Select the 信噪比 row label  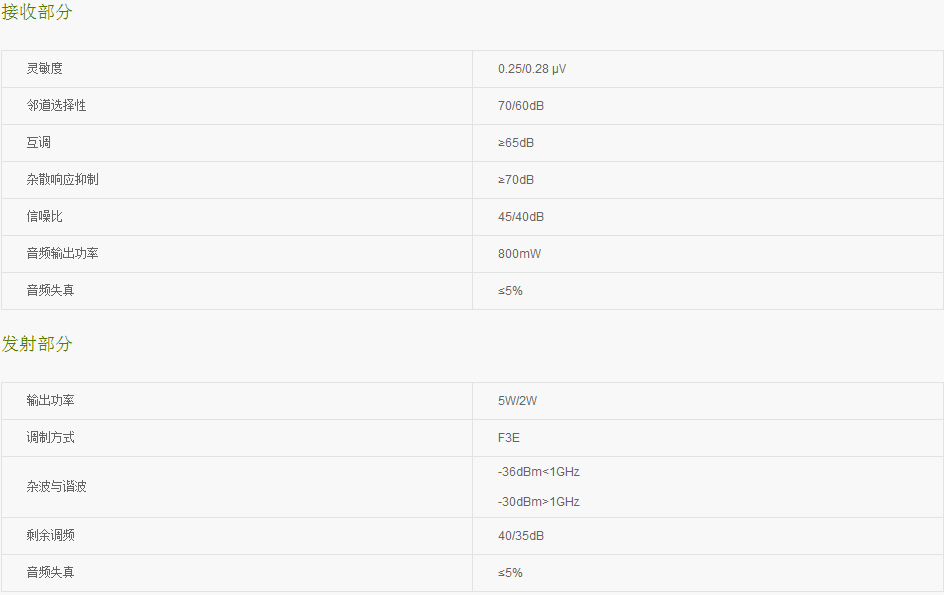pyautogui.click(x=45, y=217)
